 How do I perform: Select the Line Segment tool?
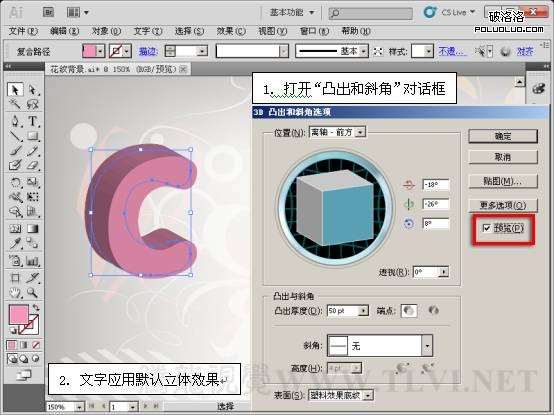pos(15,136)
